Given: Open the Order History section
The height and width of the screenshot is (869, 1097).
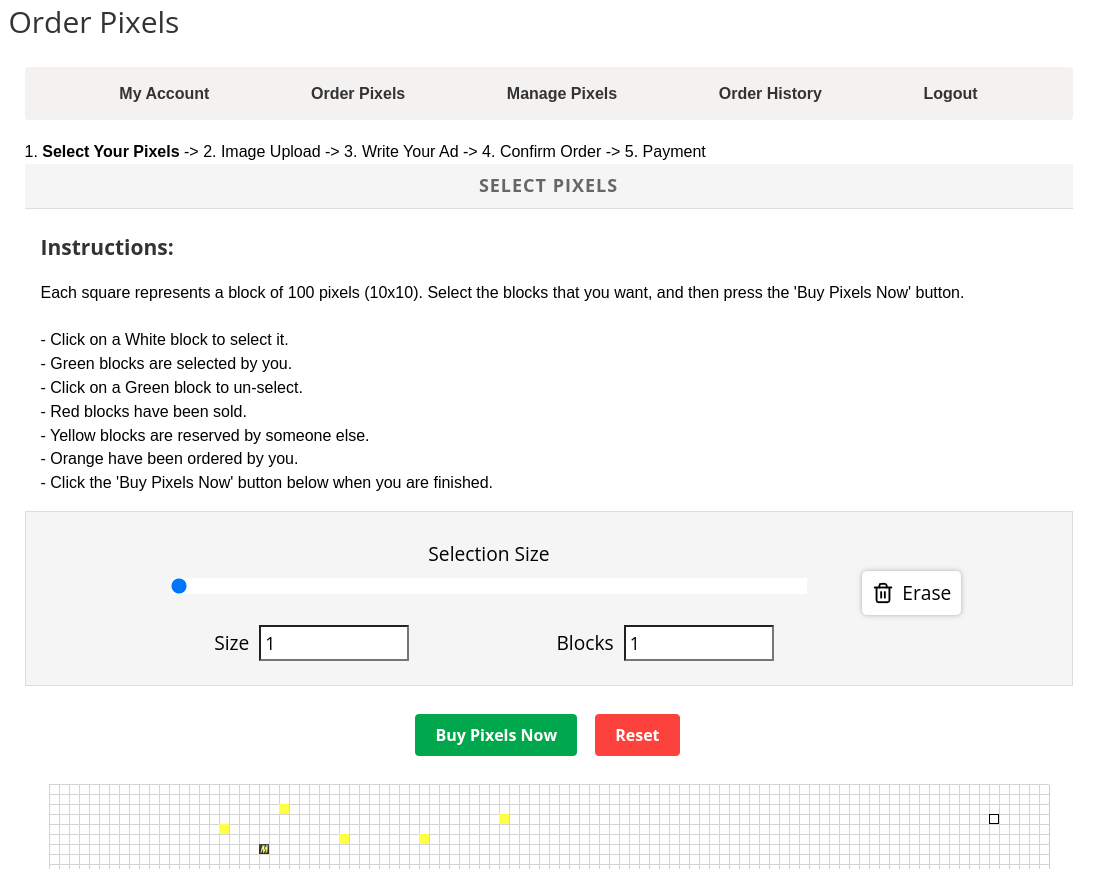Looking at the screenshot, I should coord(770,93).
